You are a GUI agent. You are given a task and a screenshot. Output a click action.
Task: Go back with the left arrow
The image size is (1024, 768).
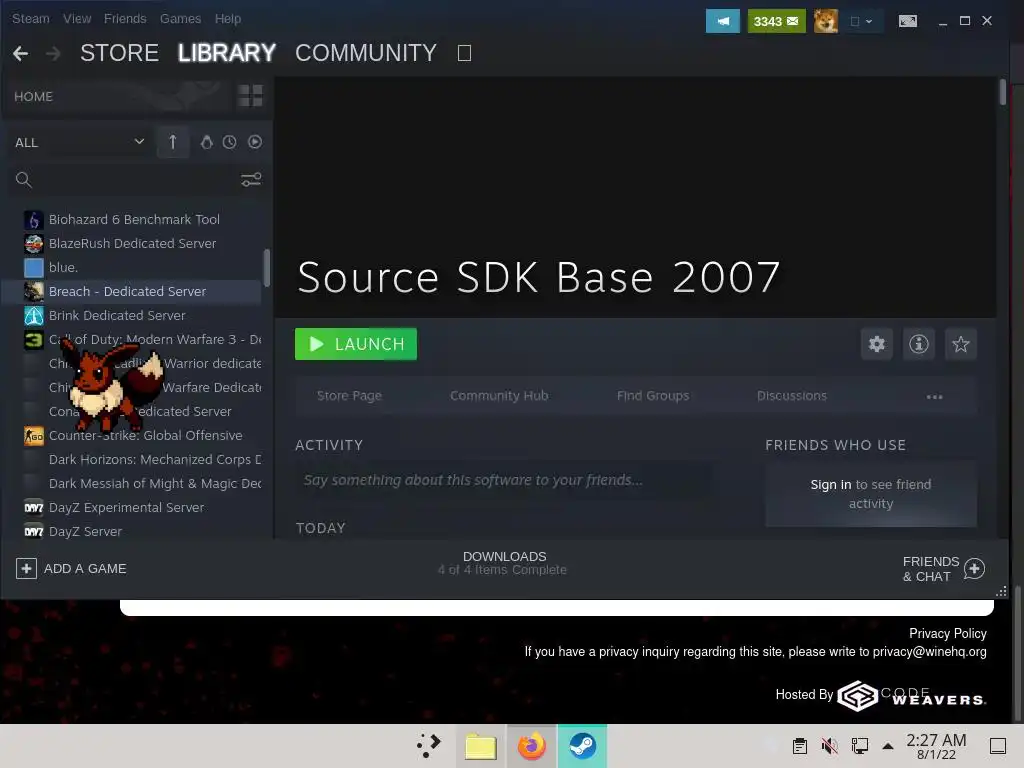coord(20,53)
